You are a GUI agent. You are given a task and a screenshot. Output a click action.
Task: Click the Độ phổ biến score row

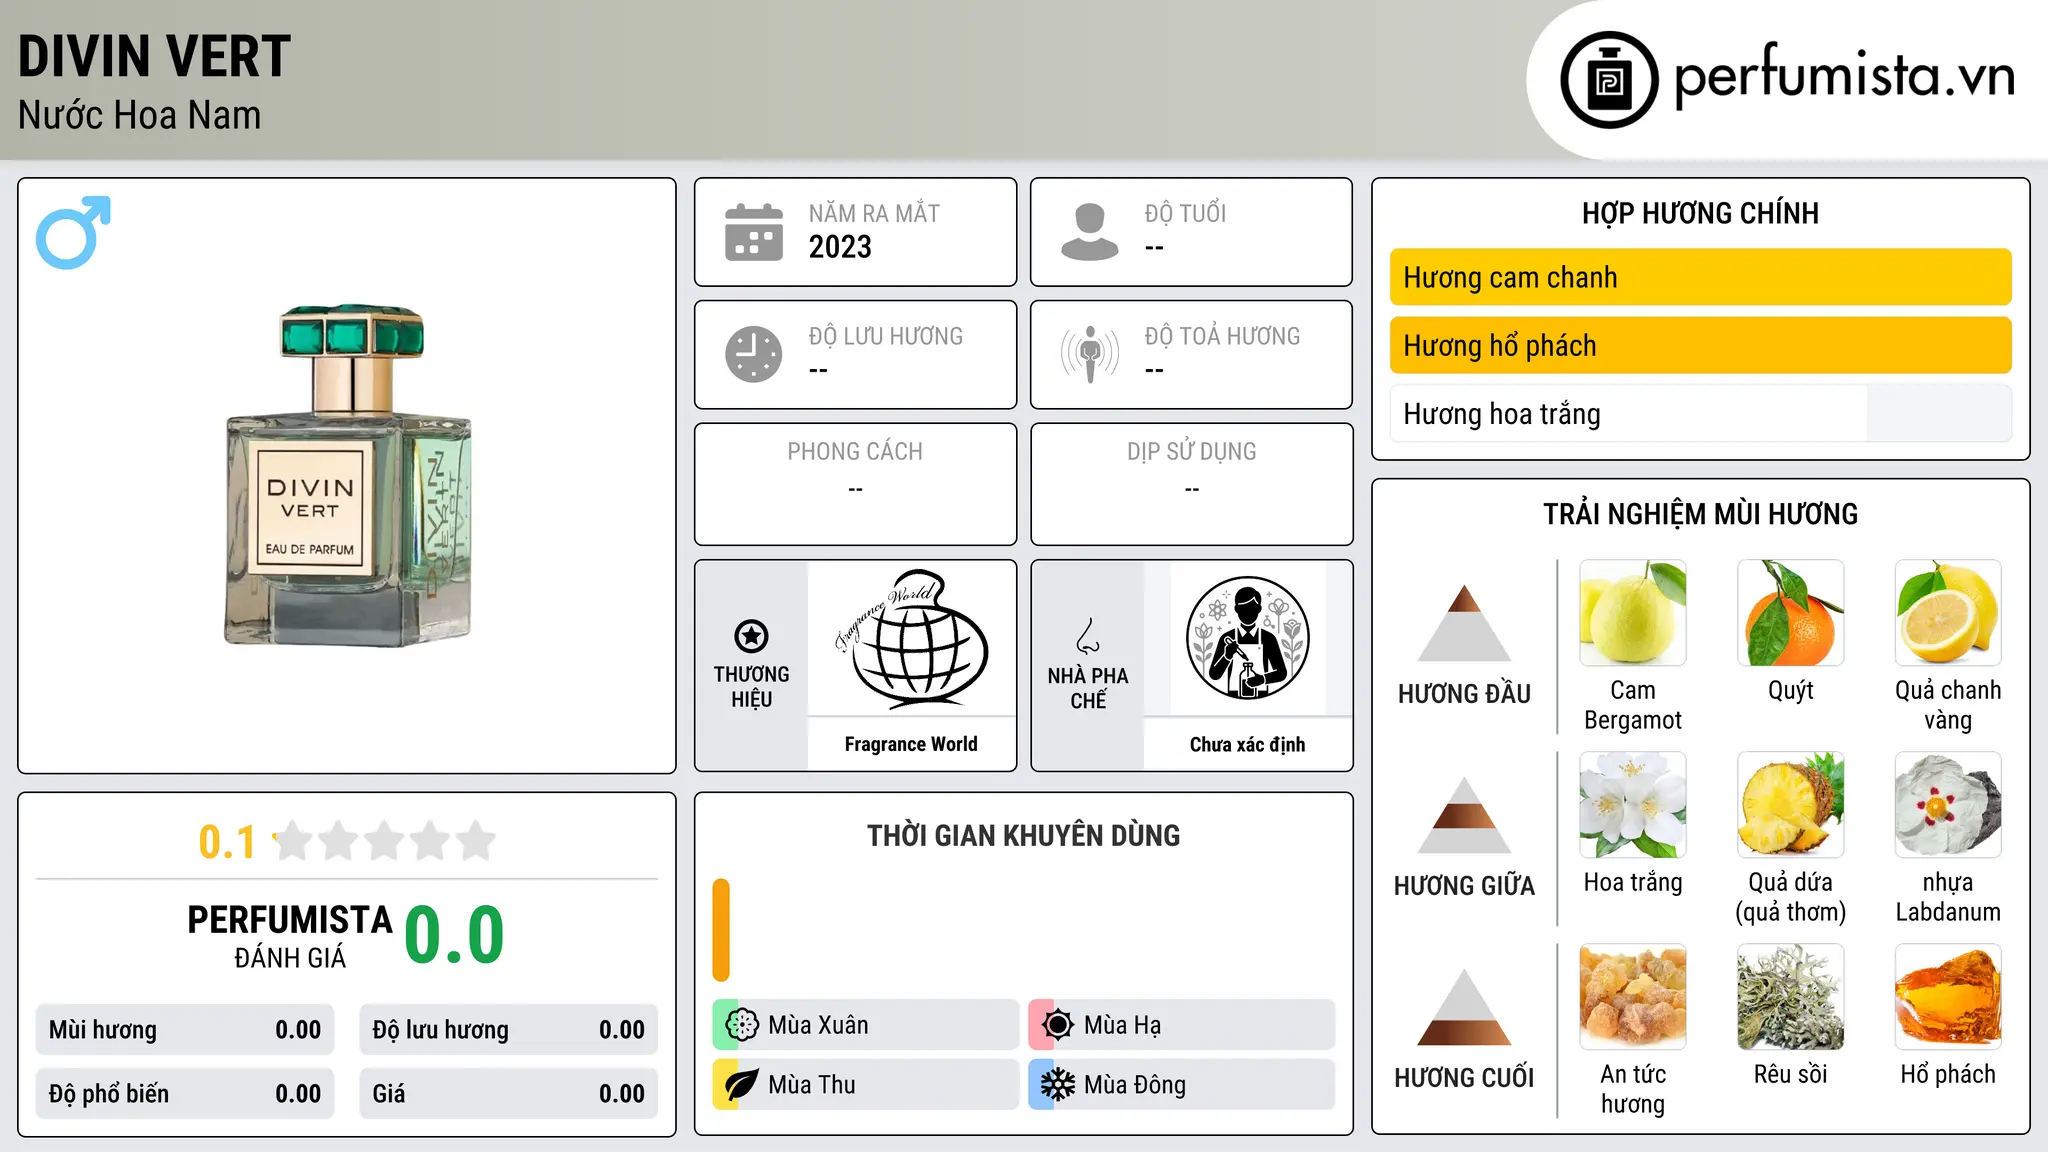coord(185,1094)
